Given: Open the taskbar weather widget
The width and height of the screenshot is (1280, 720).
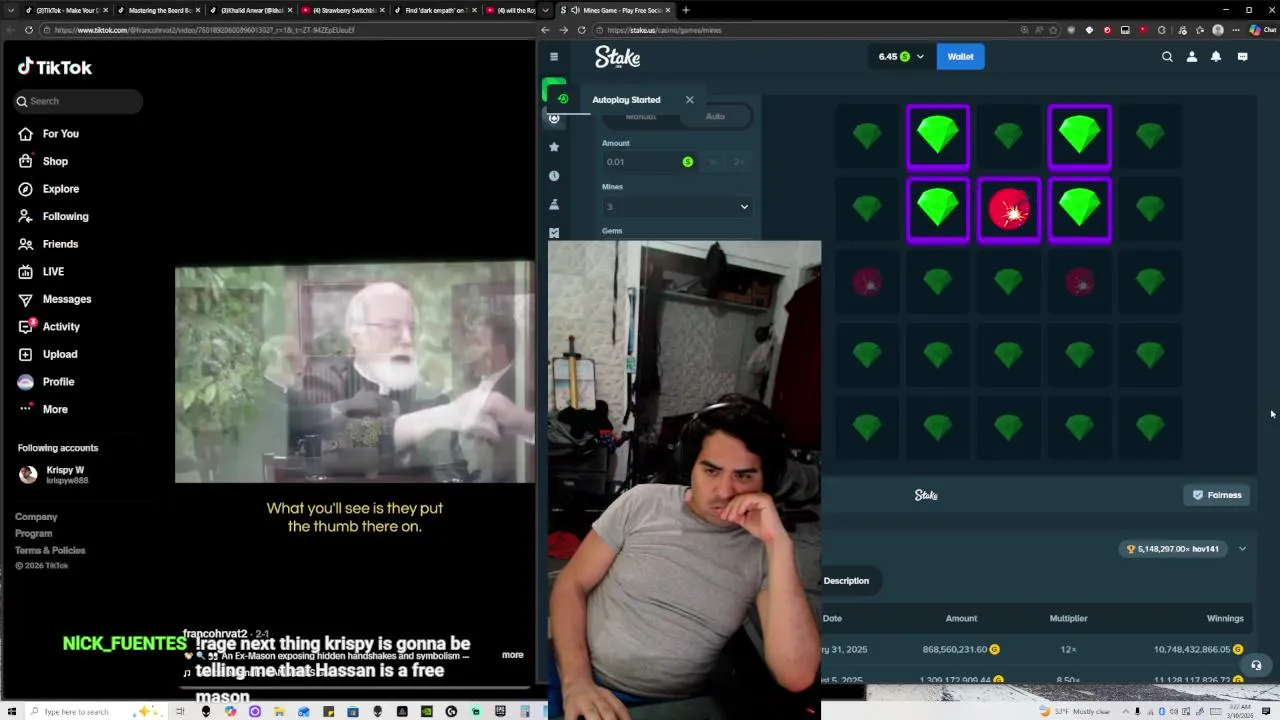Looking at the screenshot, I should pos(1076,711).
